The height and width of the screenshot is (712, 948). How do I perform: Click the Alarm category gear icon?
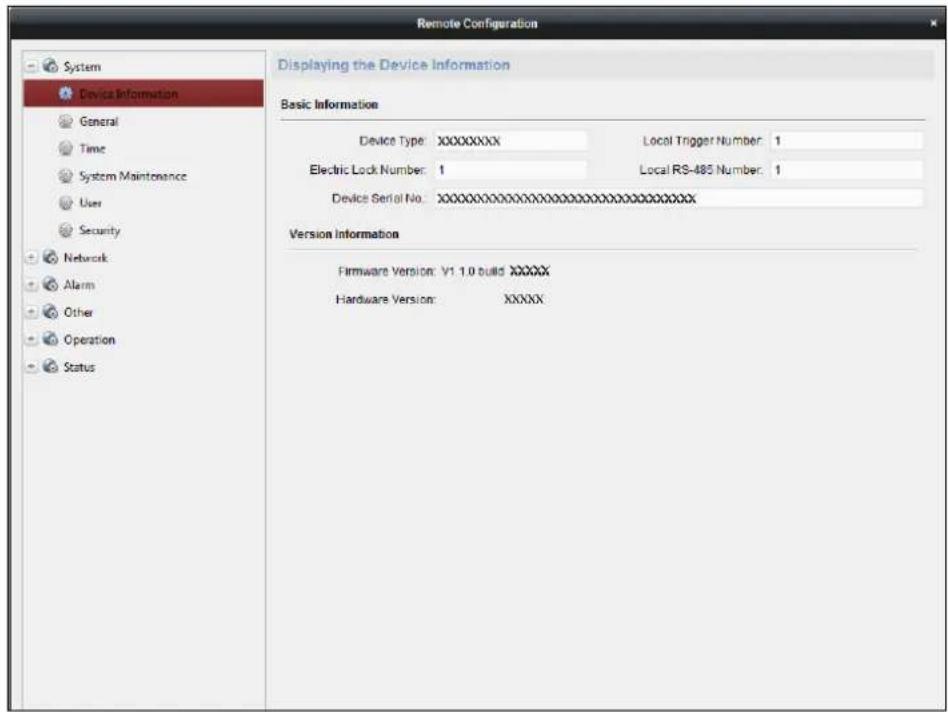(51, 284)
